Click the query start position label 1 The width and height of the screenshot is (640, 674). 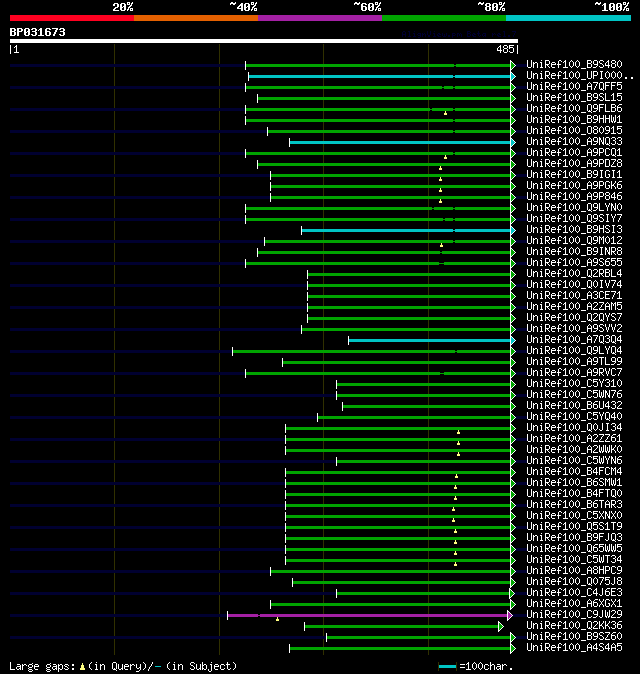coord(16,49)
